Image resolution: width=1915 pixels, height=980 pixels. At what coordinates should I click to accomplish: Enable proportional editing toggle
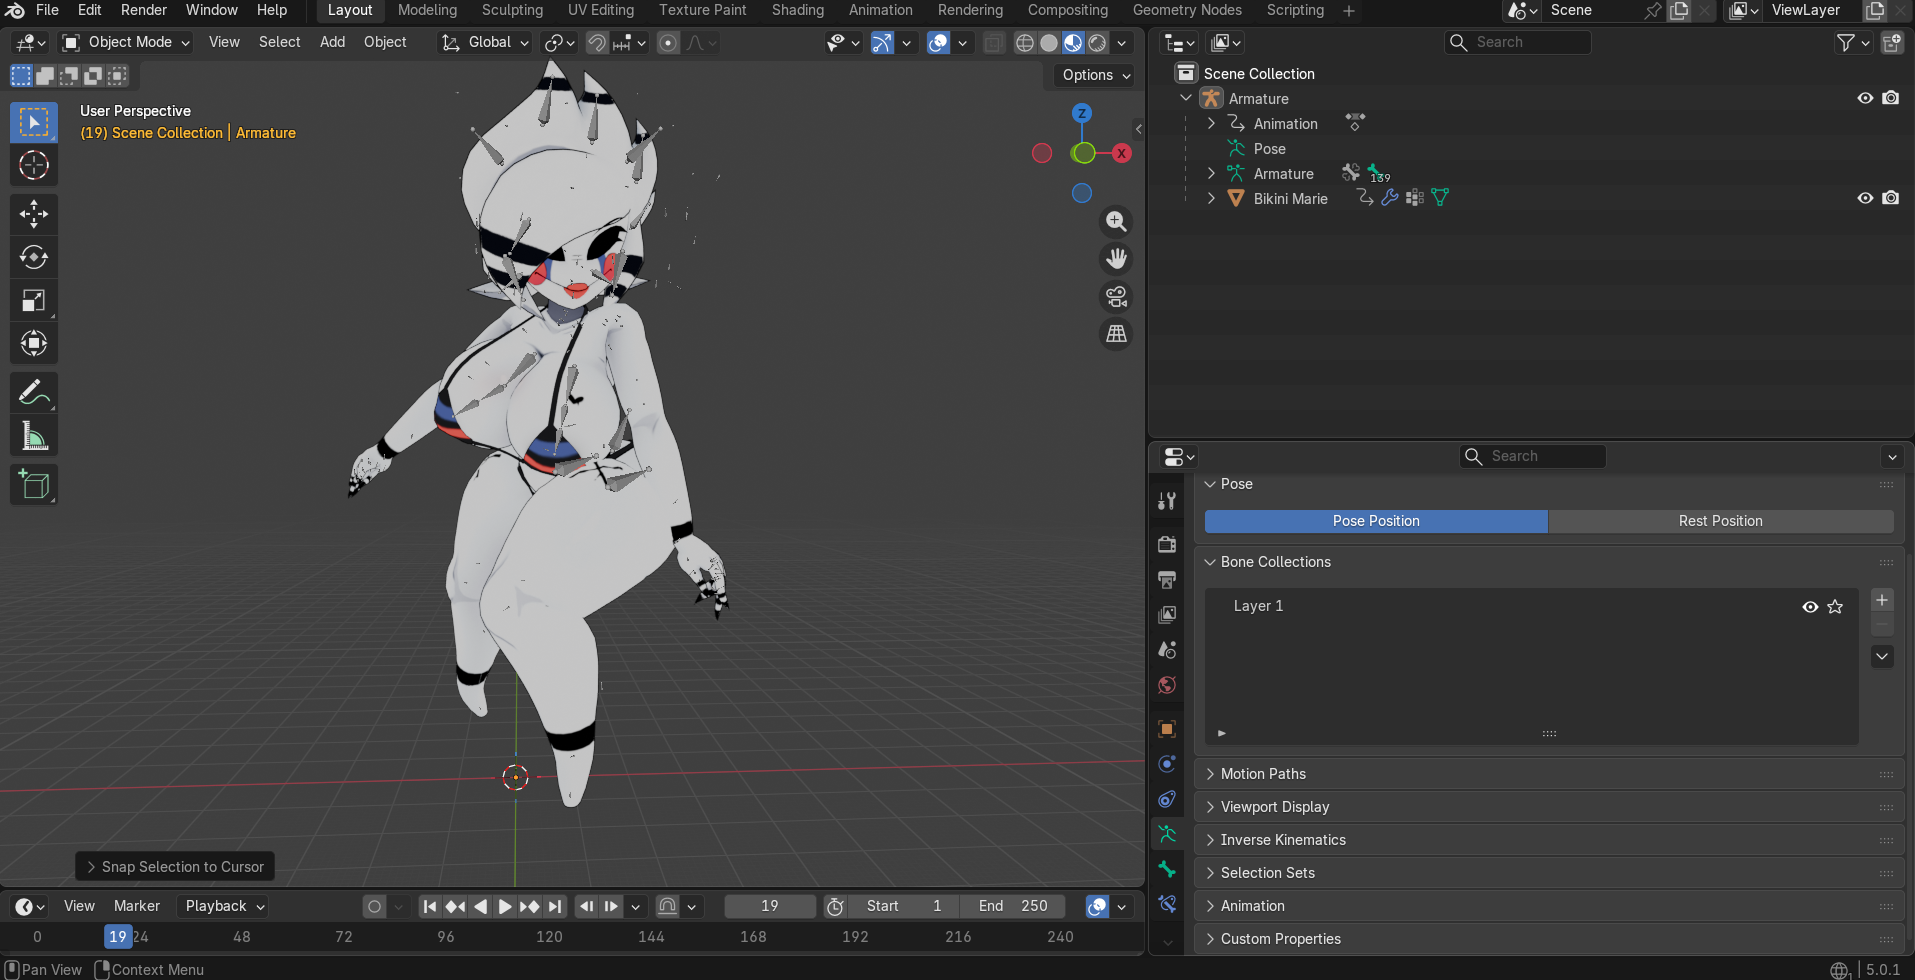(668, 42)
